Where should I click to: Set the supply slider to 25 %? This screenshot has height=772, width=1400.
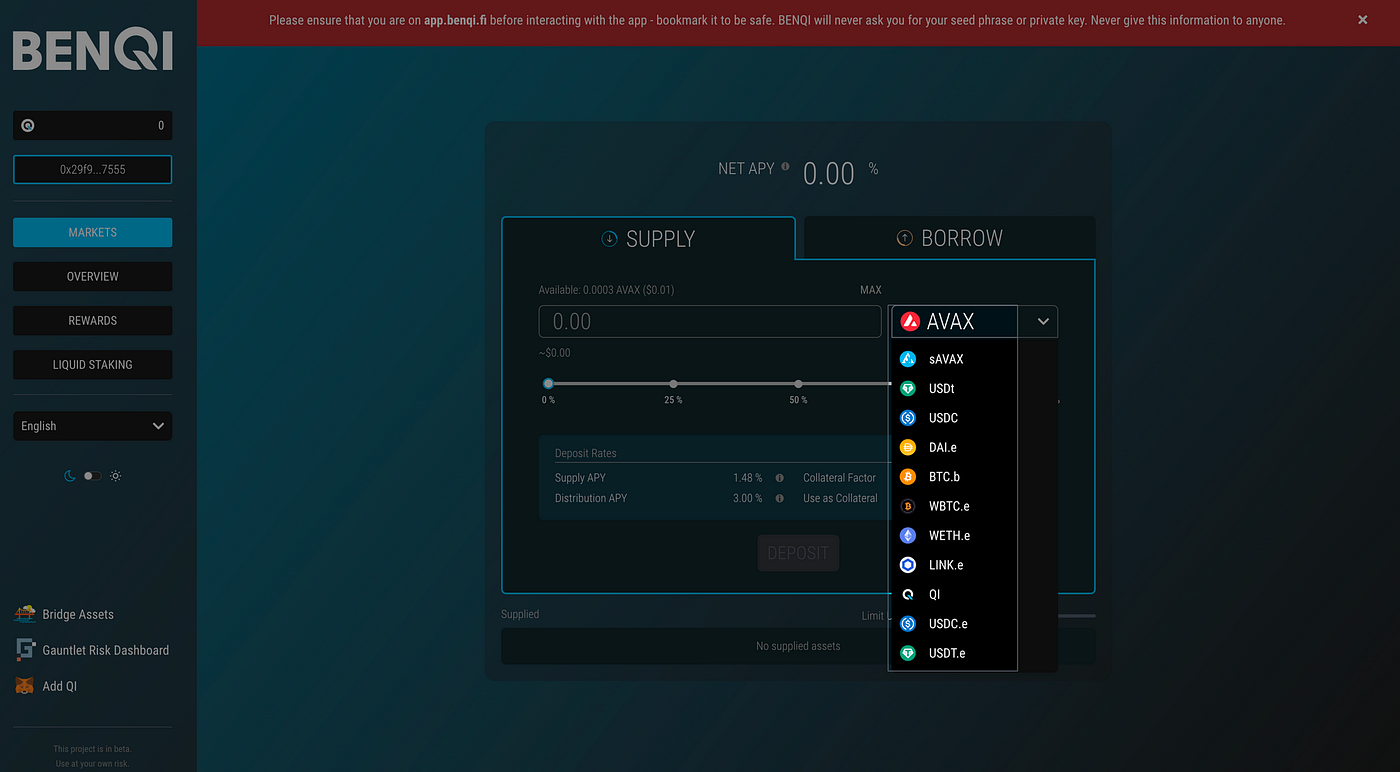[673, 384]
